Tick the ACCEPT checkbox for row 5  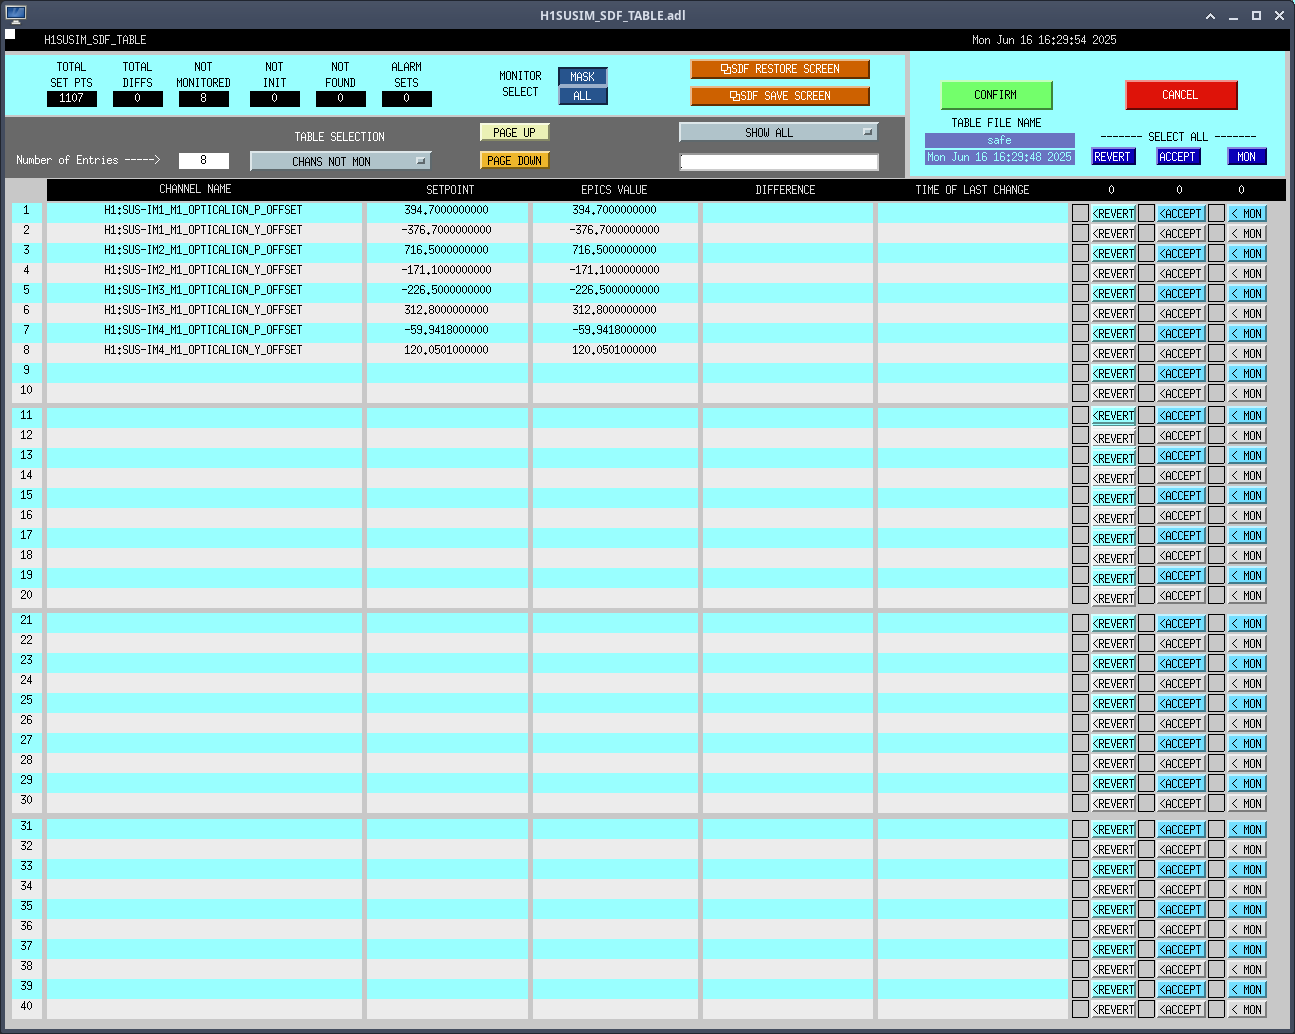click(1146, 293)
